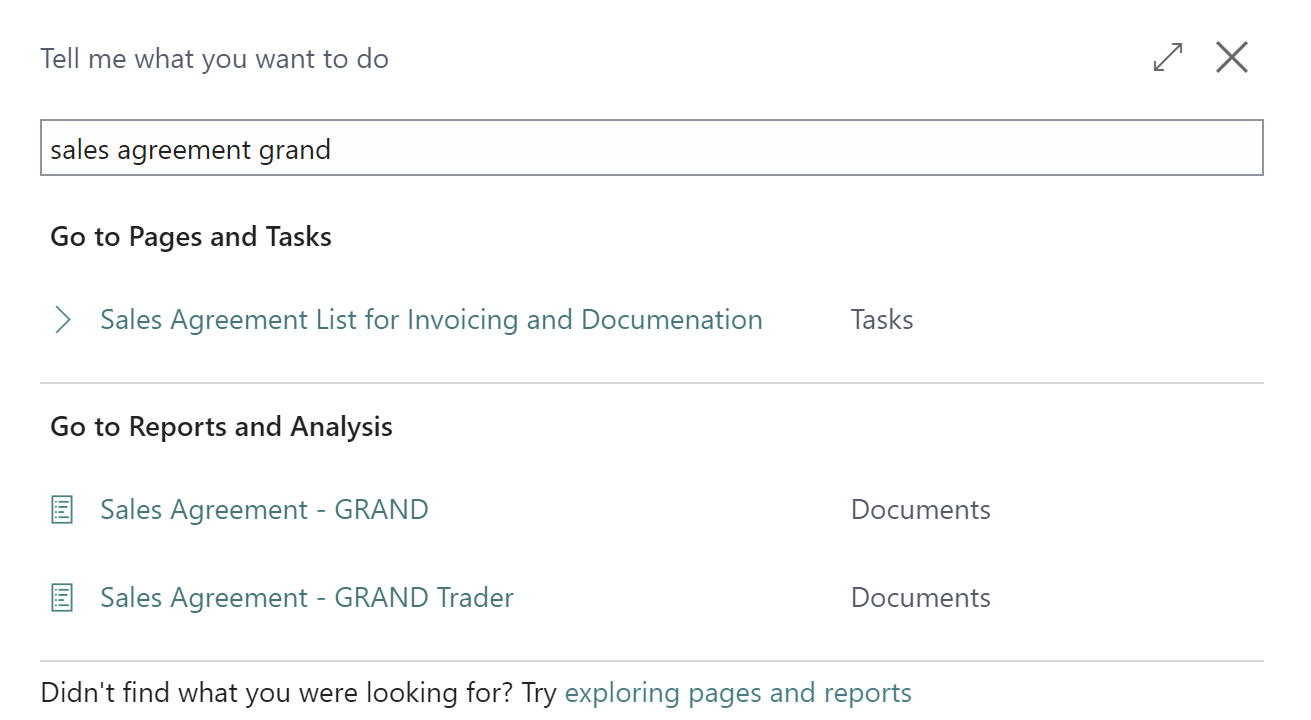The width and height of the screenshot is (1311, 720).
Task: Follow the exploring pages and reports link
Action: pos(738,693)
